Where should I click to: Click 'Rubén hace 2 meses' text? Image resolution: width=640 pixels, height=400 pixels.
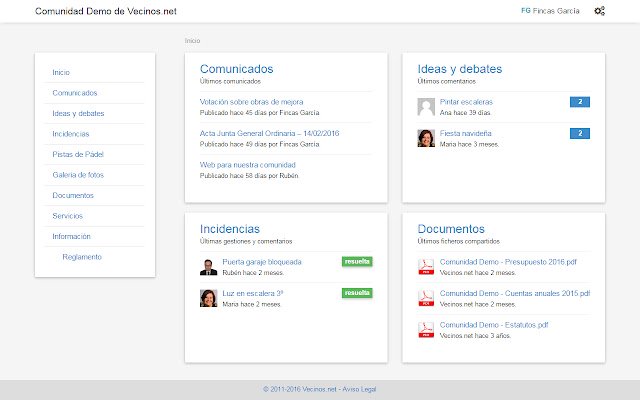[253, 273]
